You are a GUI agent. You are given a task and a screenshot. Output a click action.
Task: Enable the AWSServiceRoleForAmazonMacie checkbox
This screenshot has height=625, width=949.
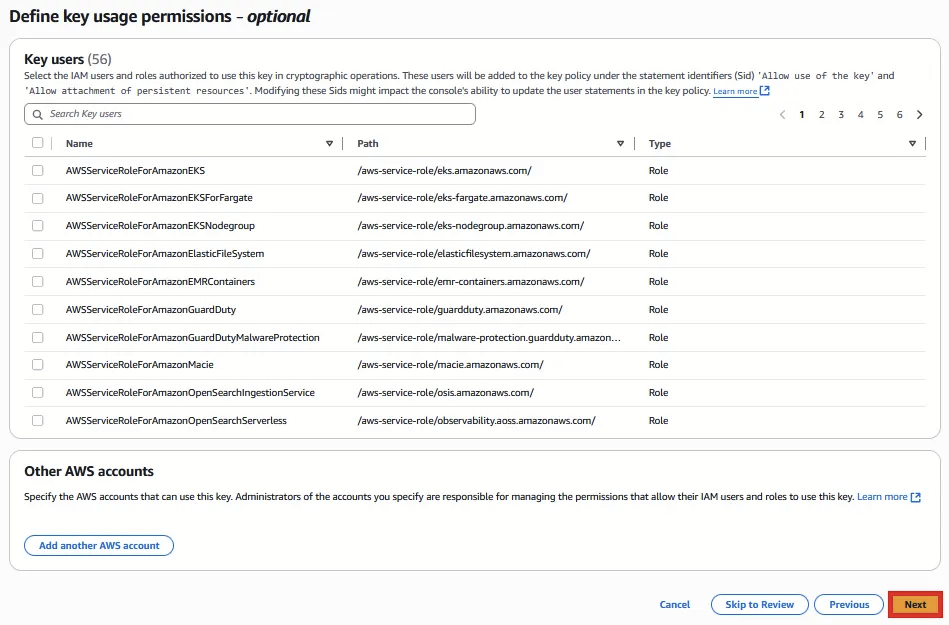(x=38, y=365)
